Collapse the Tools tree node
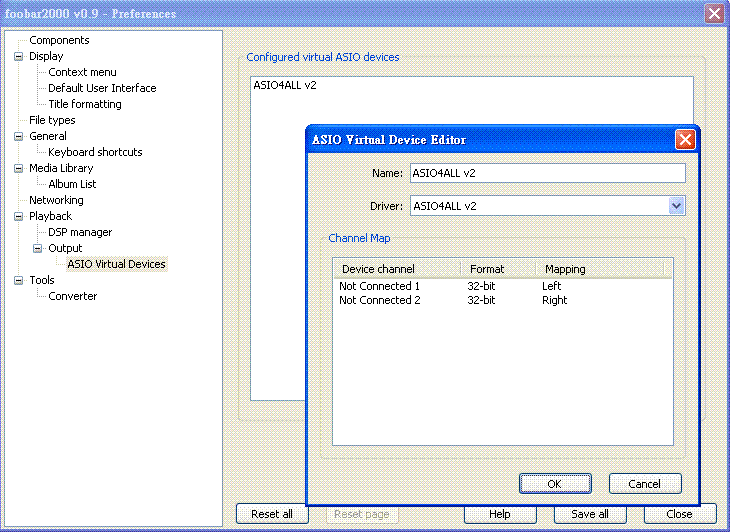This screenshot has height=532, width=730. tap(19, 280)
